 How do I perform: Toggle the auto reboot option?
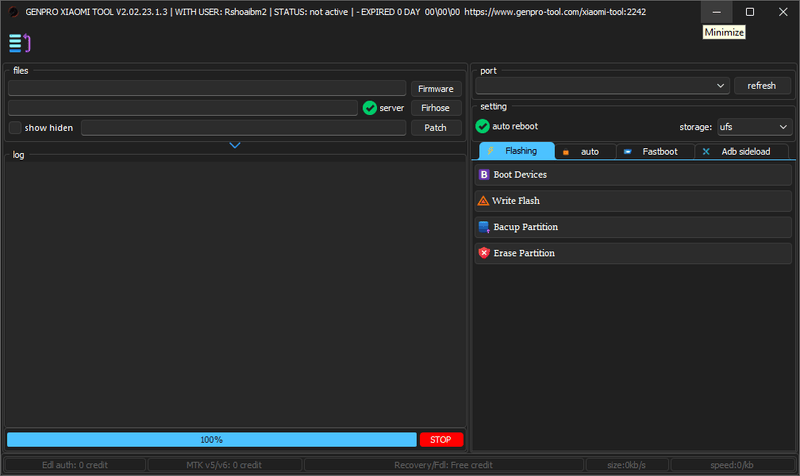click(x=483, y=127)
